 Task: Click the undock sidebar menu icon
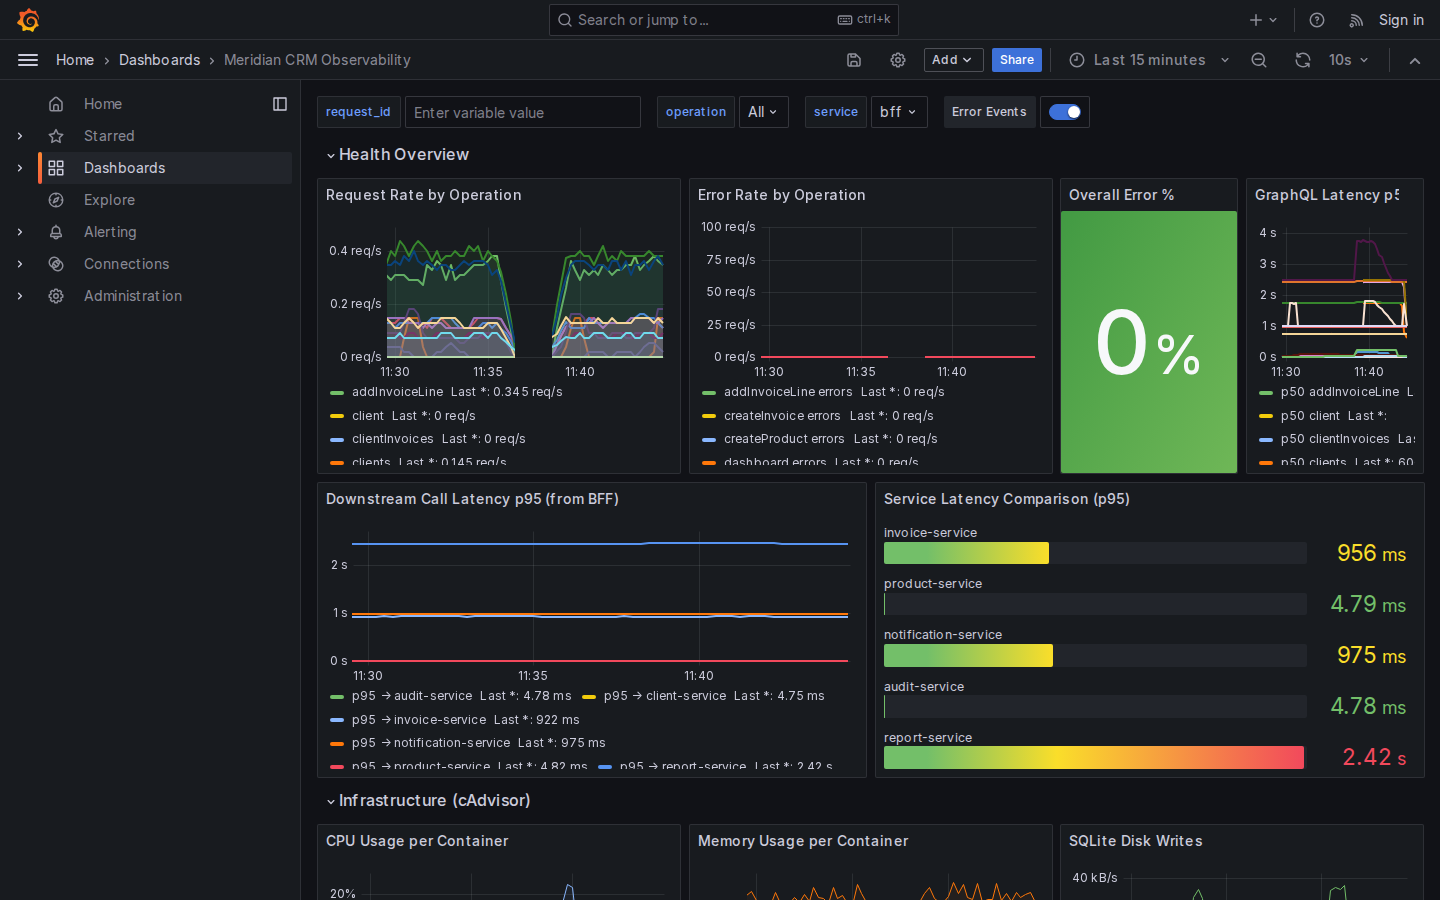280,104
